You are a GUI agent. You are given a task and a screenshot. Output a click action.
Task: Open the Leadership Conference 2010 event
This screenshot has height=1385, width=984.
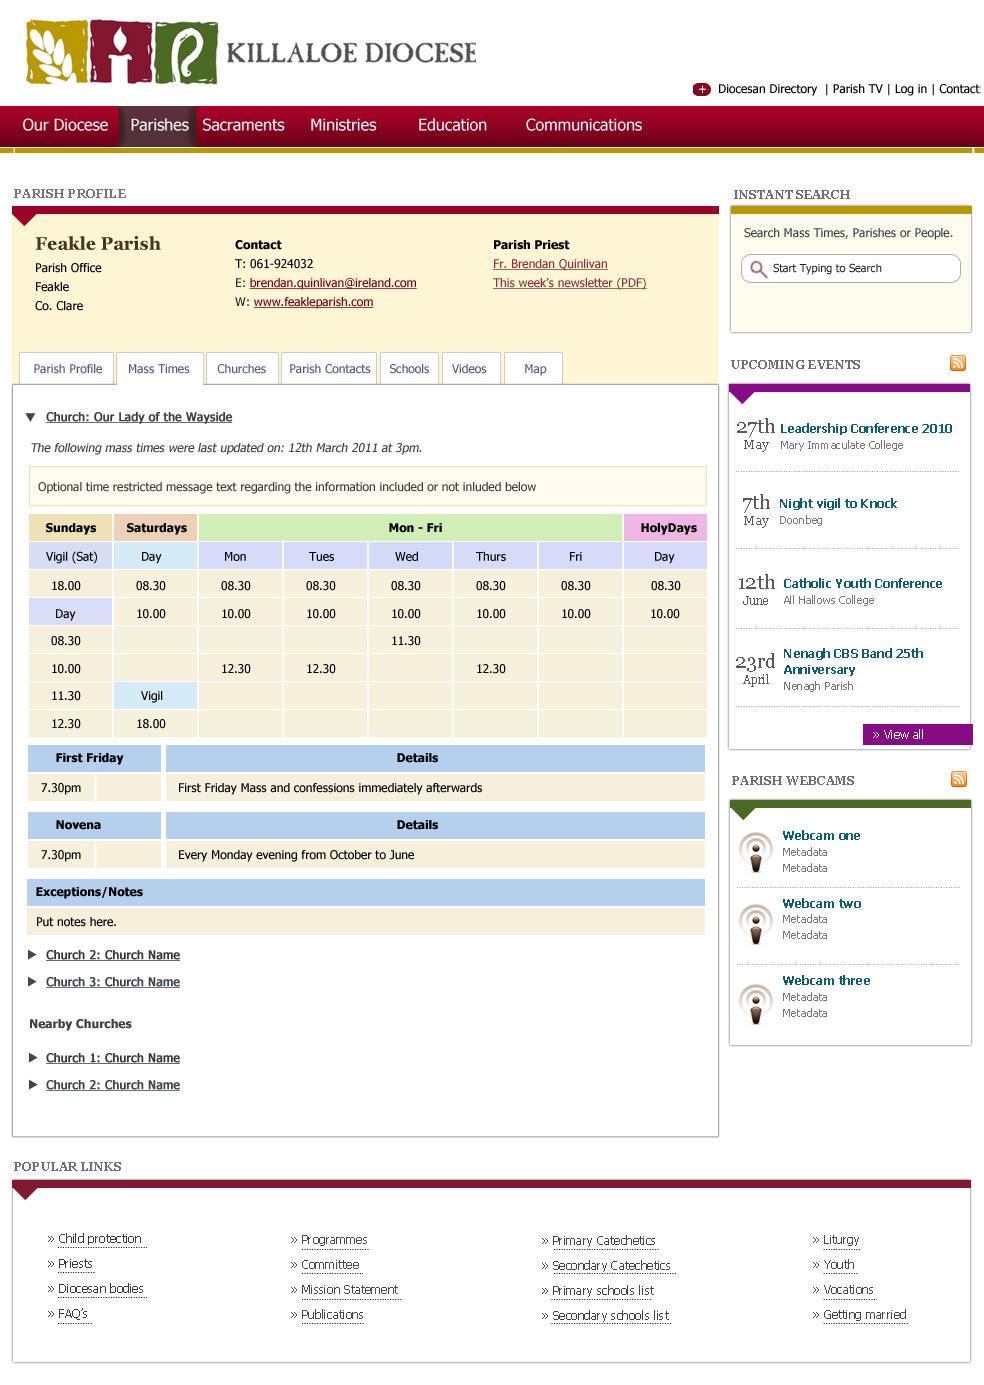865,428
